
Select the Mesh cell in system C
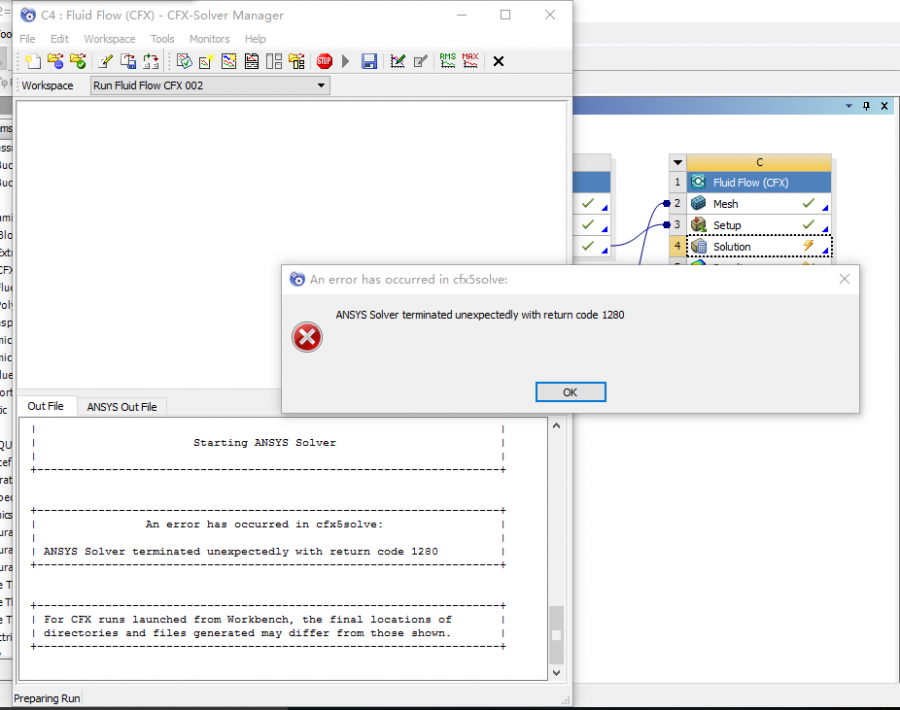pyautogui.click(x=759, y=204)
